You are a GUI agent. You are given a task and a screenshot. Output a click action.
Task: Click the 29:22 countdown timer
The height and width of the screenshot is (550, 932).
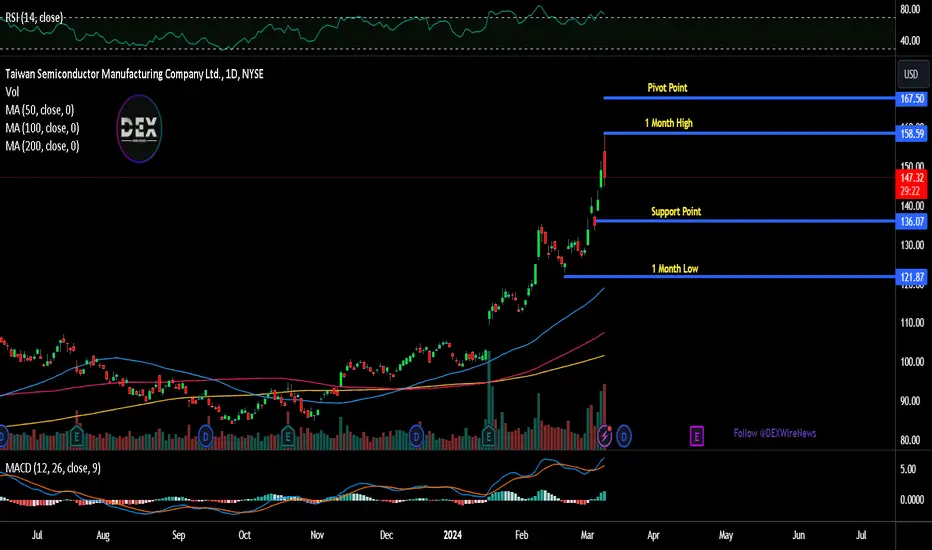click(x=911, y=191)
